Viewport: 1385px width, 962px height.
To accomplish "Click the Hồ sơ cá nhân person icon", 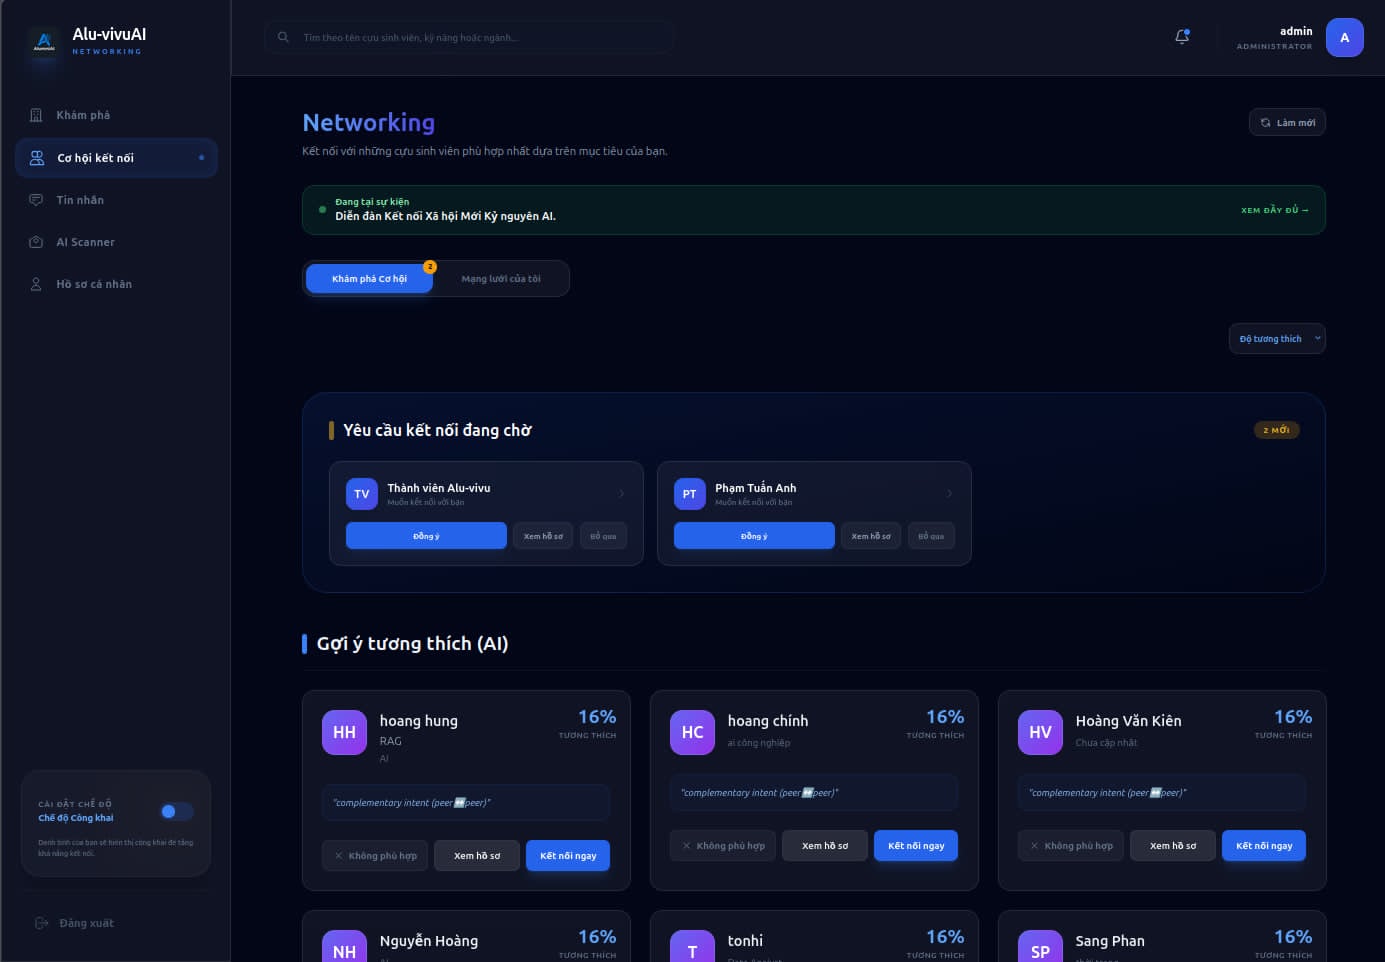I will tap(36, 284).
